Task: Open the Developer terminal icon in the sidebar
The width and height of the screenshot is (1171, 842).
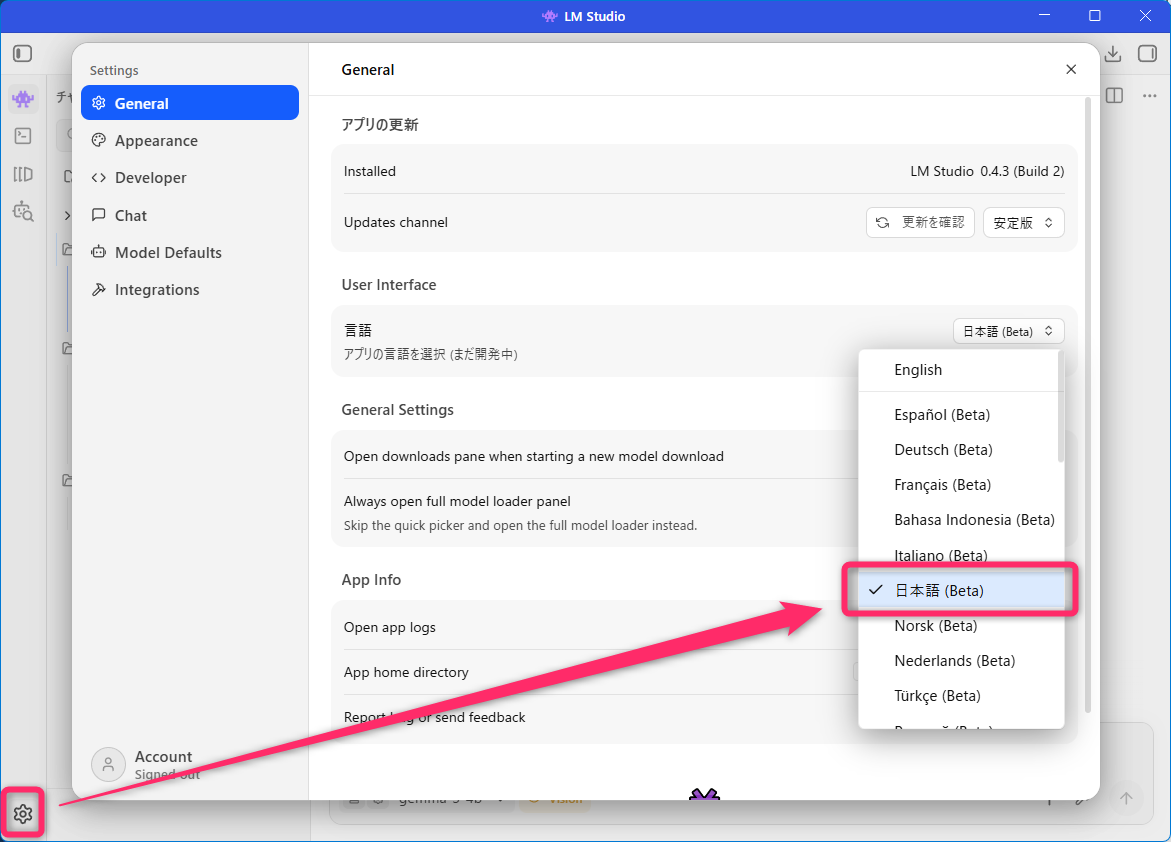Action: coord(22,136)
